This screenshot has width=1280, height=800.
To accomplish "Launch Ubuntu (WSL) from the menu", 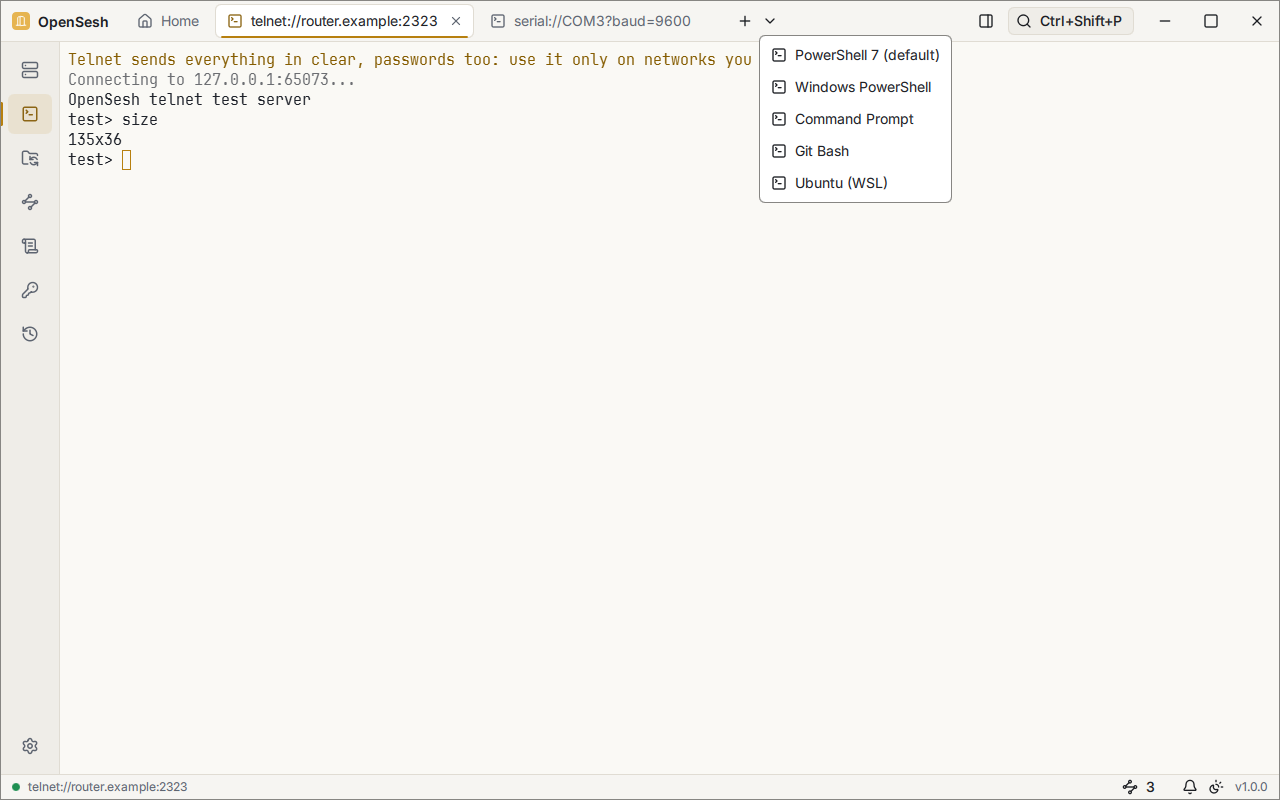I will click(x=855, y=183).
